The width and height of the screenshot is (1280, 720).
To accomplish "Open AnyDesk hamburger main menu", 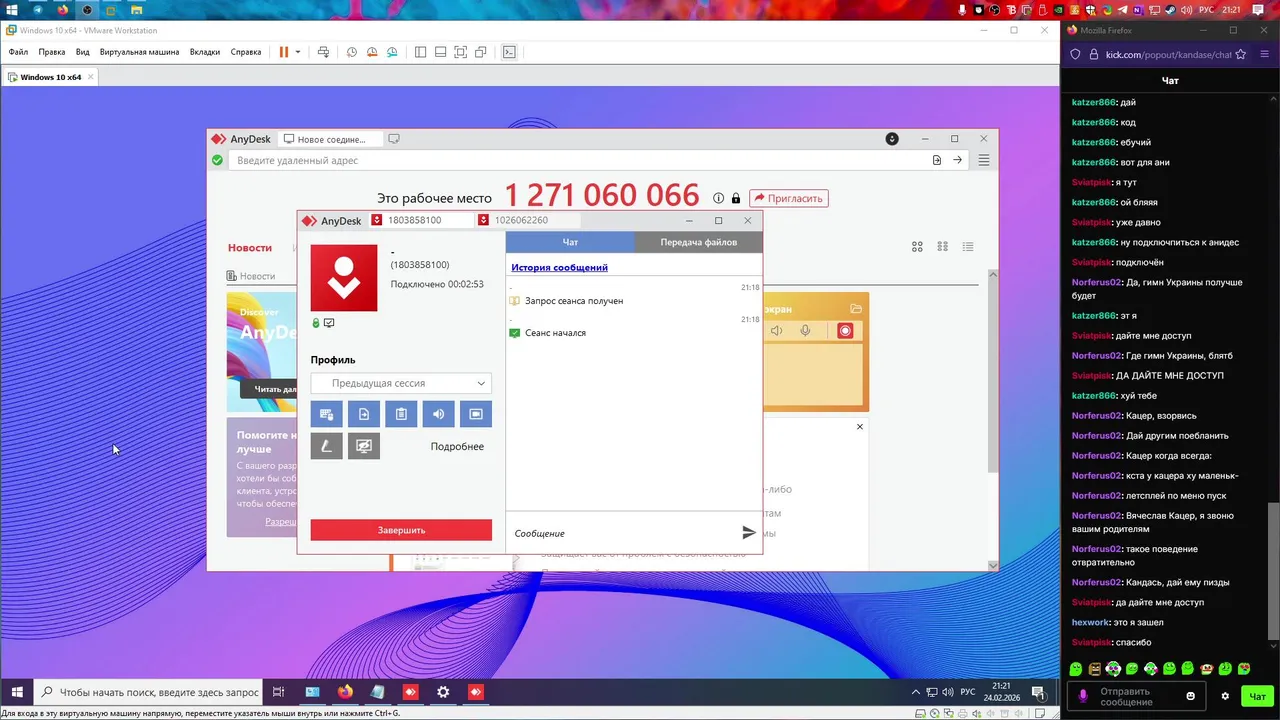I will pyautogui.click(x=984, y=160).
